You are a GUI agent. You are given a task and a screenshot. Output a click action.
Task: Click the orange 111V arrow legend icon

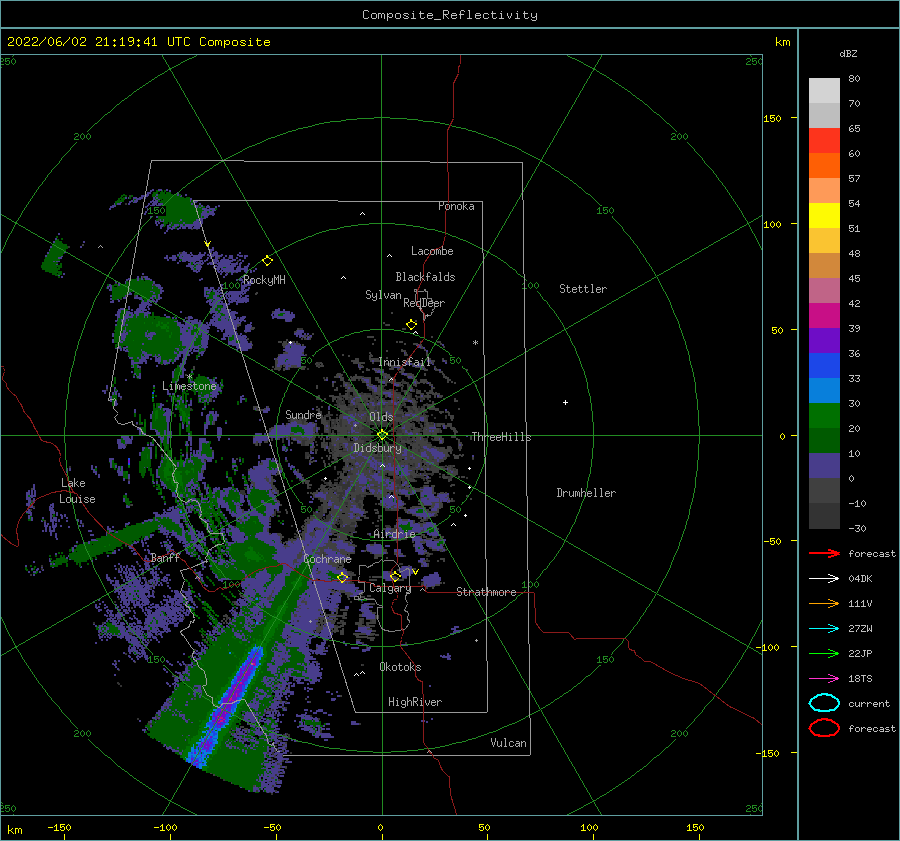[824, 603]
